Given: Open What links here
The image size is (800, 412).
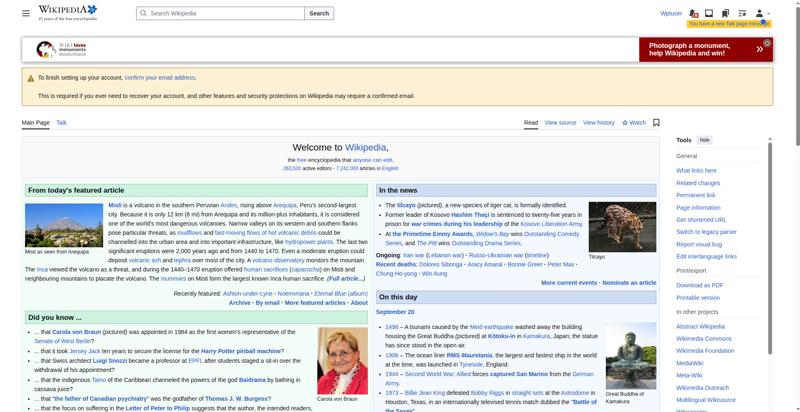Looking at the screenshot, I should [x=696, y=170].
